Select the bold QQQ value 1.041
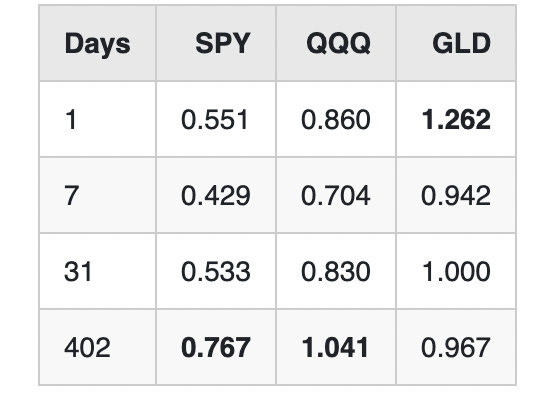 coord(335,347)
